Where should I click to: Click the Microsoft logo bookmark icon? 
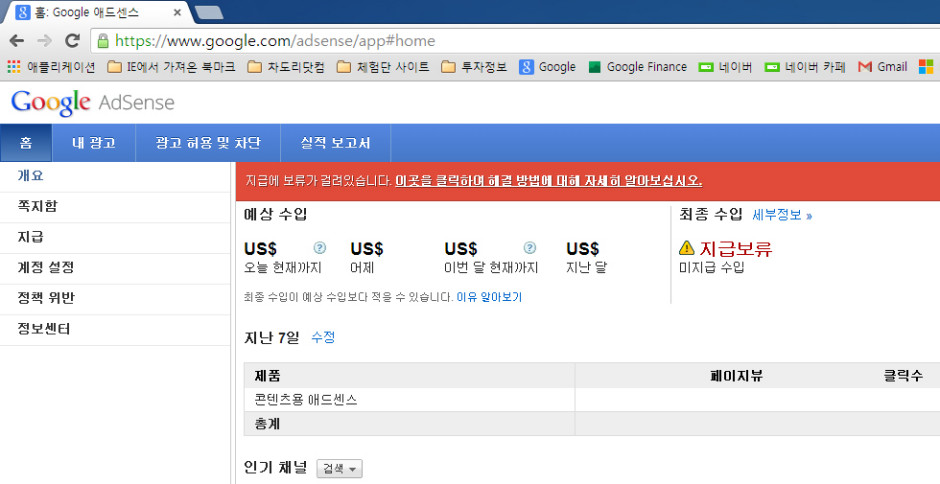click(926, 67)
